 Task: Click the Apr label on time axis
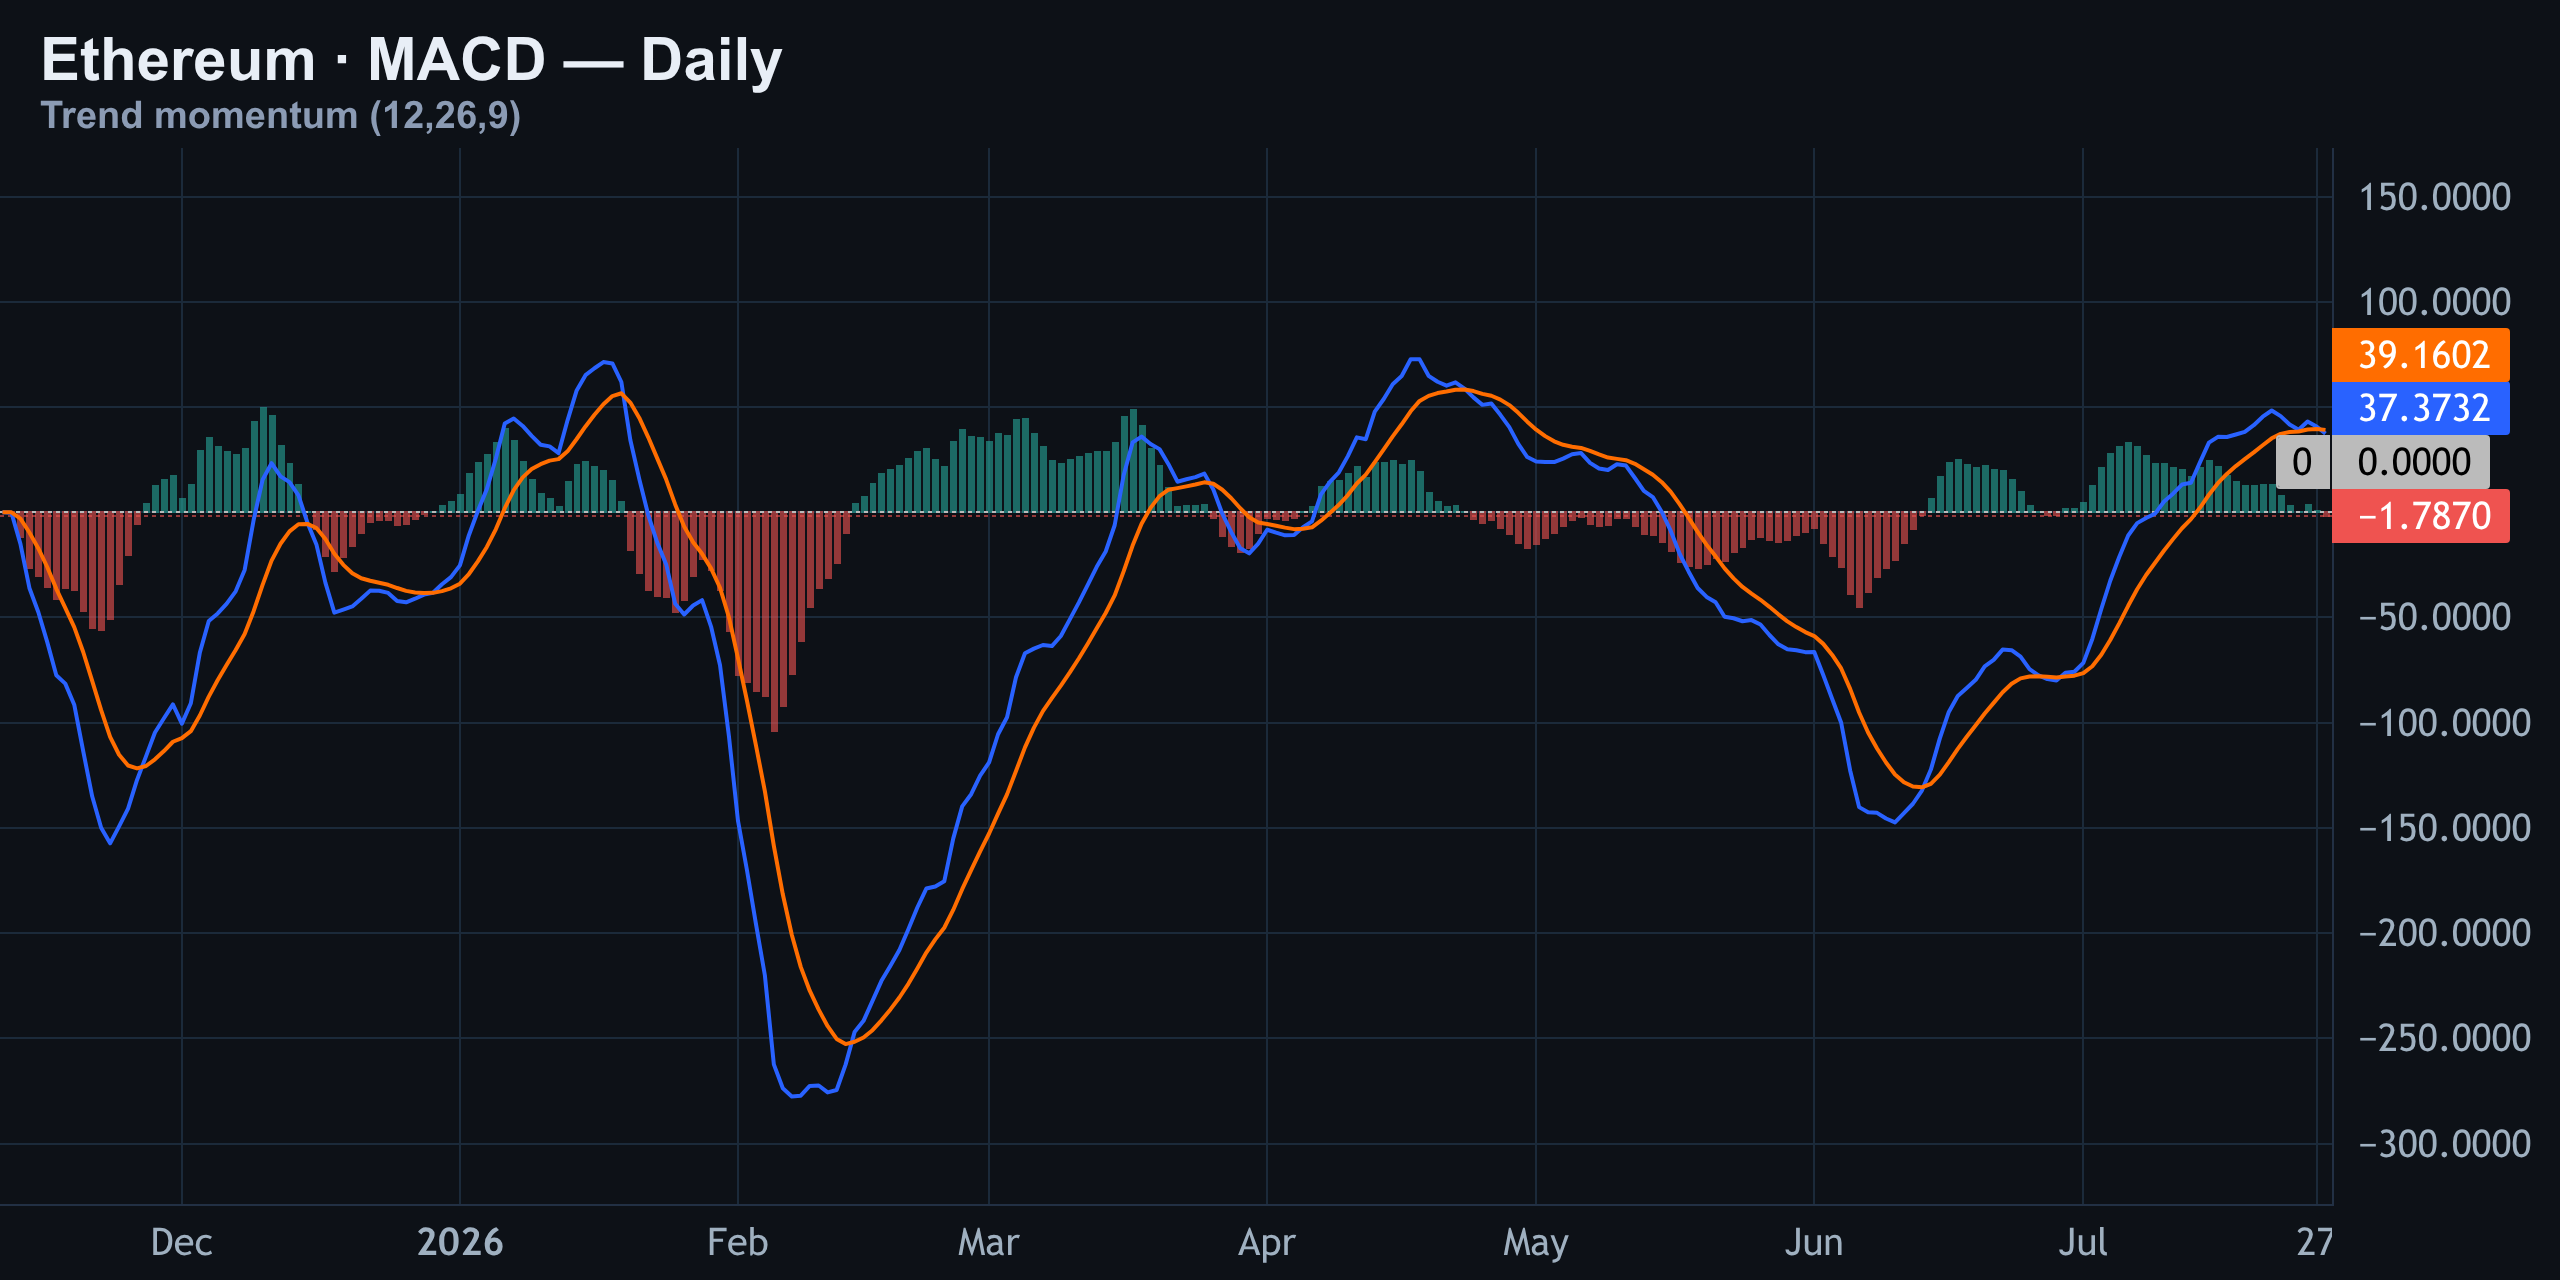(x=1266, y=1243)
